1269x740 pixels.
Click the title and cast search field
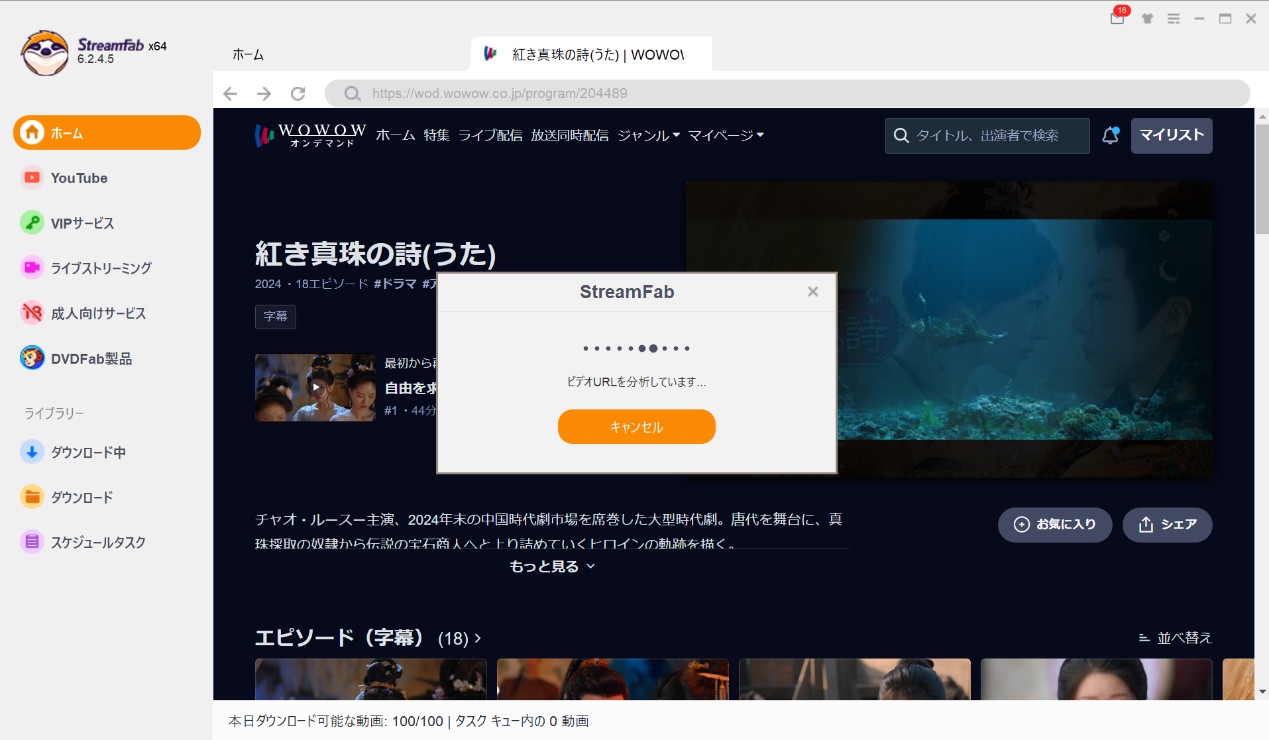(x=987, y=135)
